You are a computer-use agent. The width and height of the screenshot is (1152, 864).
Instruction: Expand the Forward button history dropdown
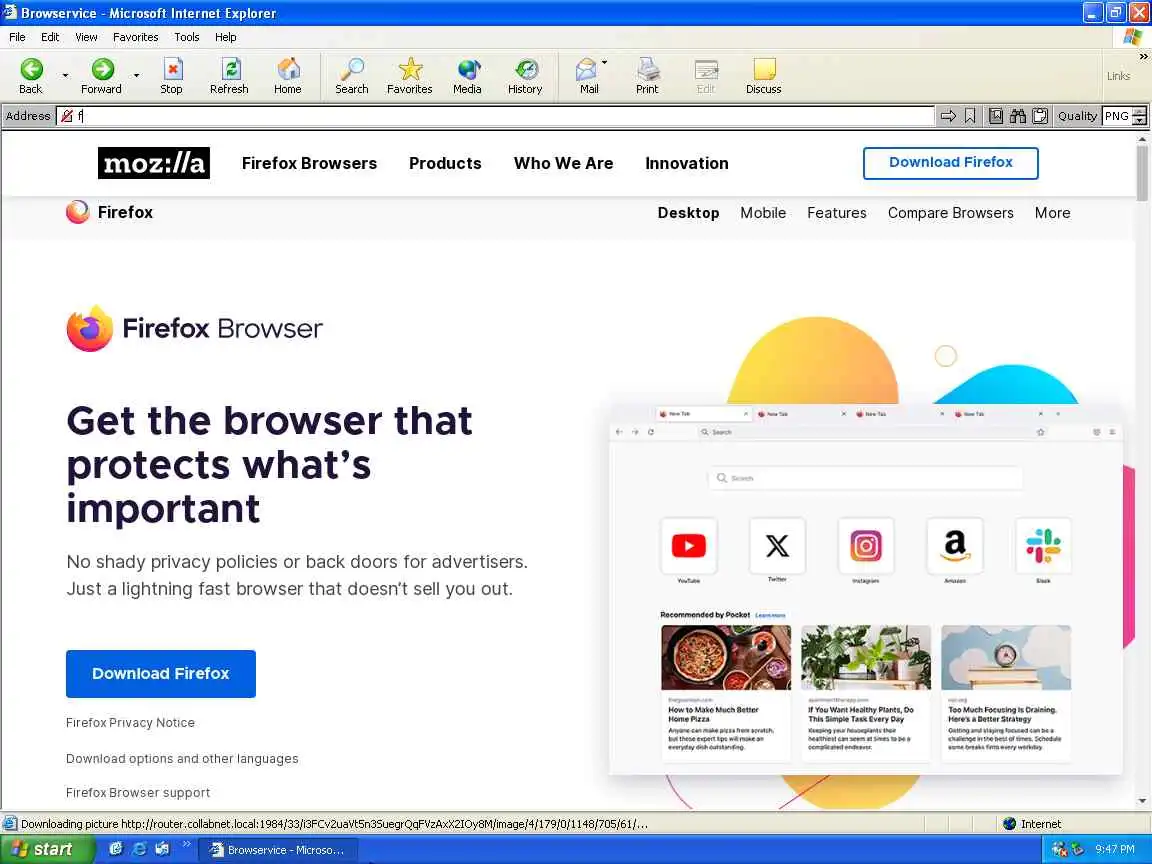click(x=137, y=75)
